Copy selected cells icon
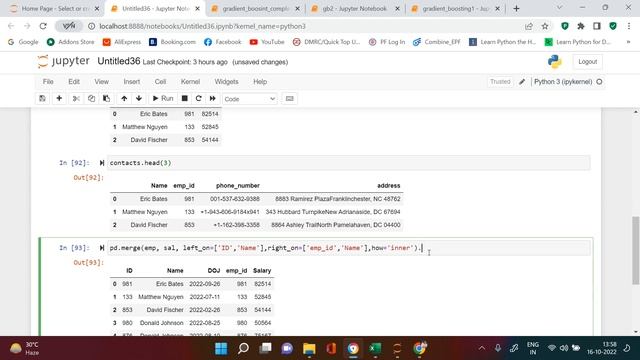This screenshot has height=360, width=640. tap(91, 98)
